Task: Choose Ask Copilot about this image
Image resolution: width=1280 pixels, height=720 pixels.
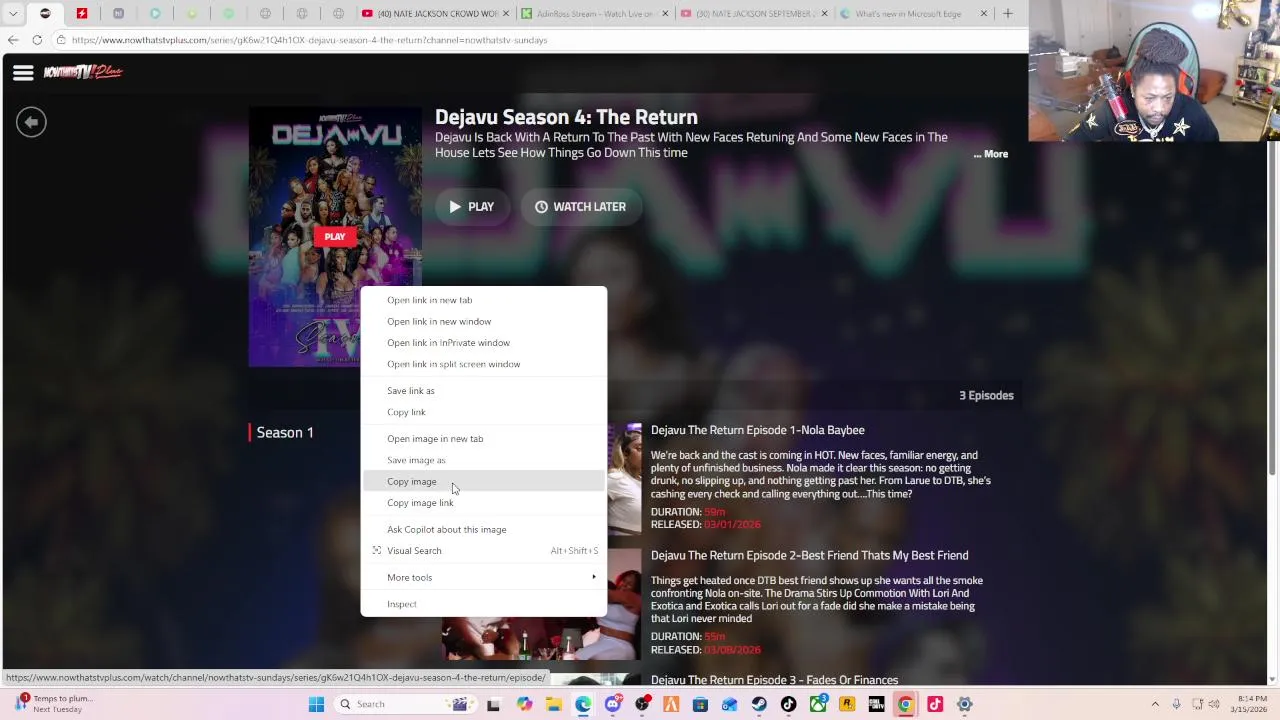Action: pos(483,529)
